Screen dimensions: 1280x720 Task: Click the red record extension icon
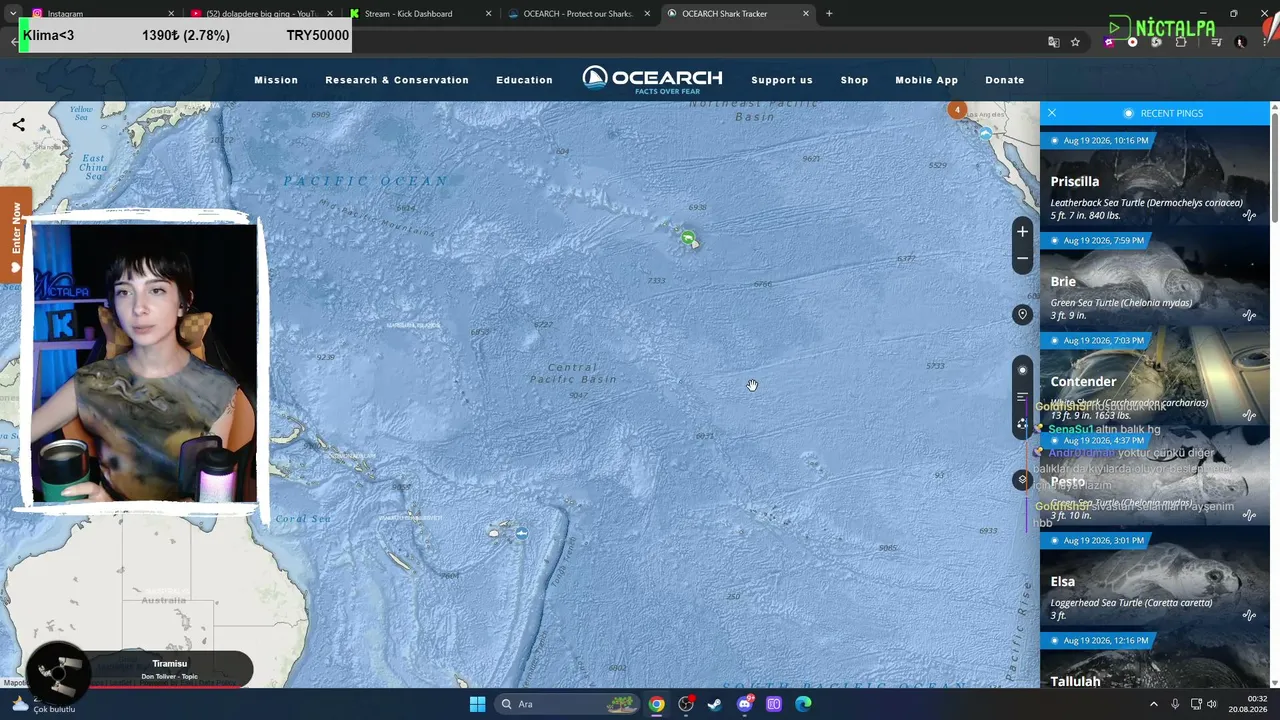pos(1132,42)
